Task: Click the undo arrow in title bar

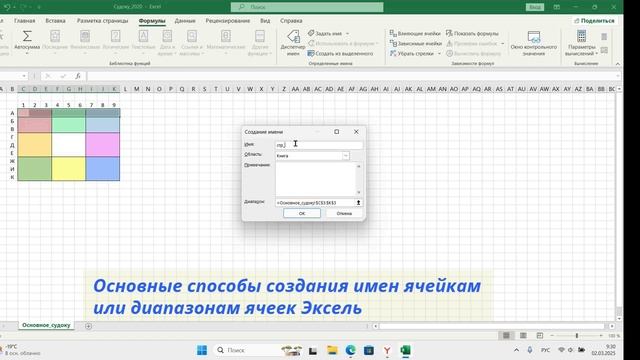Action: click(x=7, y=7)
